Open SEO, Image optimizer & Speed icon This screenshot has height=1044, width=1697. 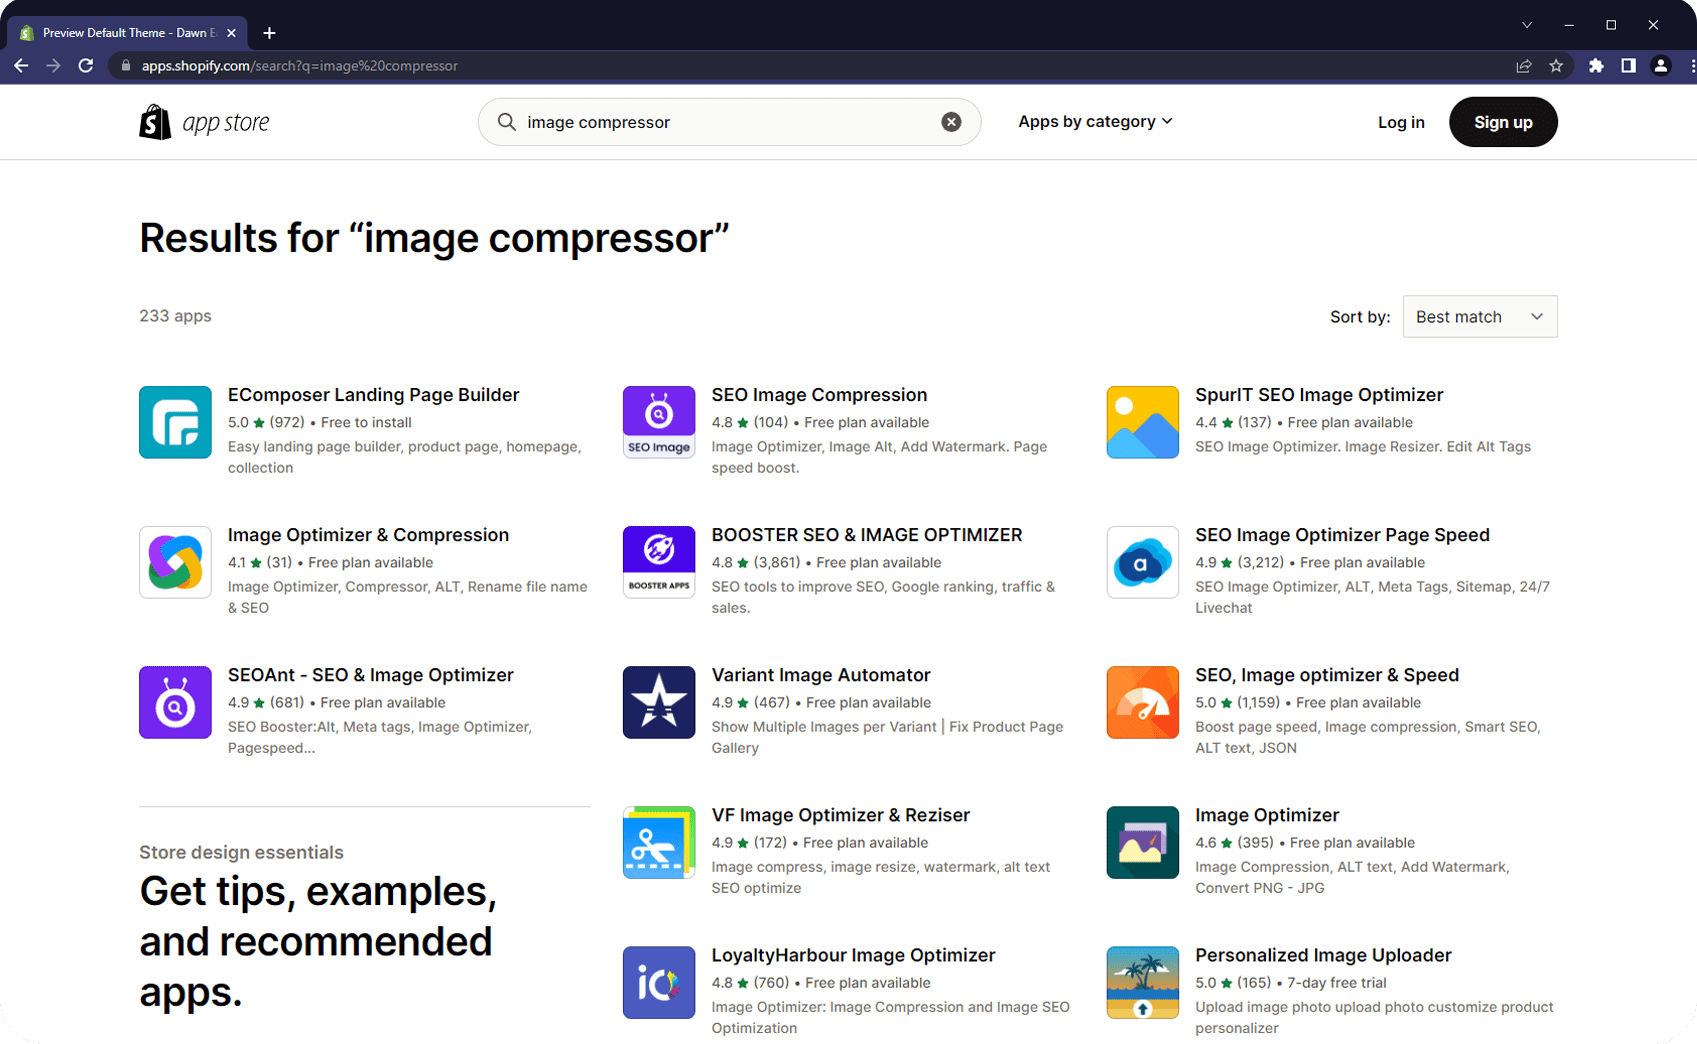(1143, 702)
